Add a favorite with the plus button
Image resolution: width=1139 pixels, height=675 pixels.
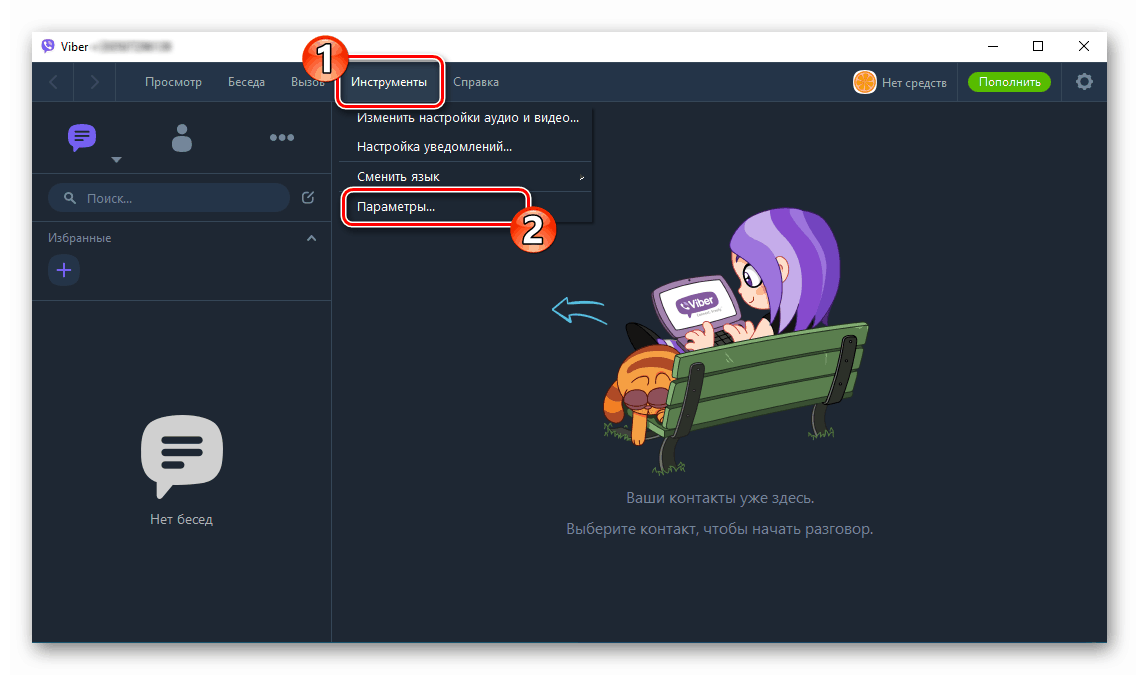click(64, 270)
